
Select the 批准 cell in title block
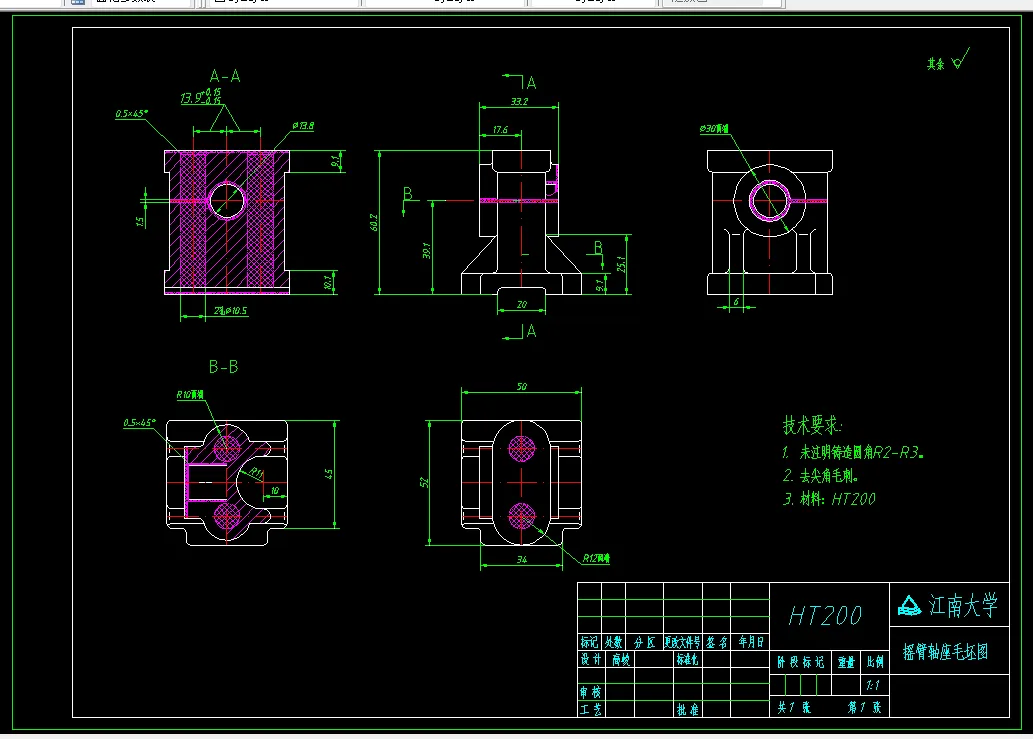687,709
